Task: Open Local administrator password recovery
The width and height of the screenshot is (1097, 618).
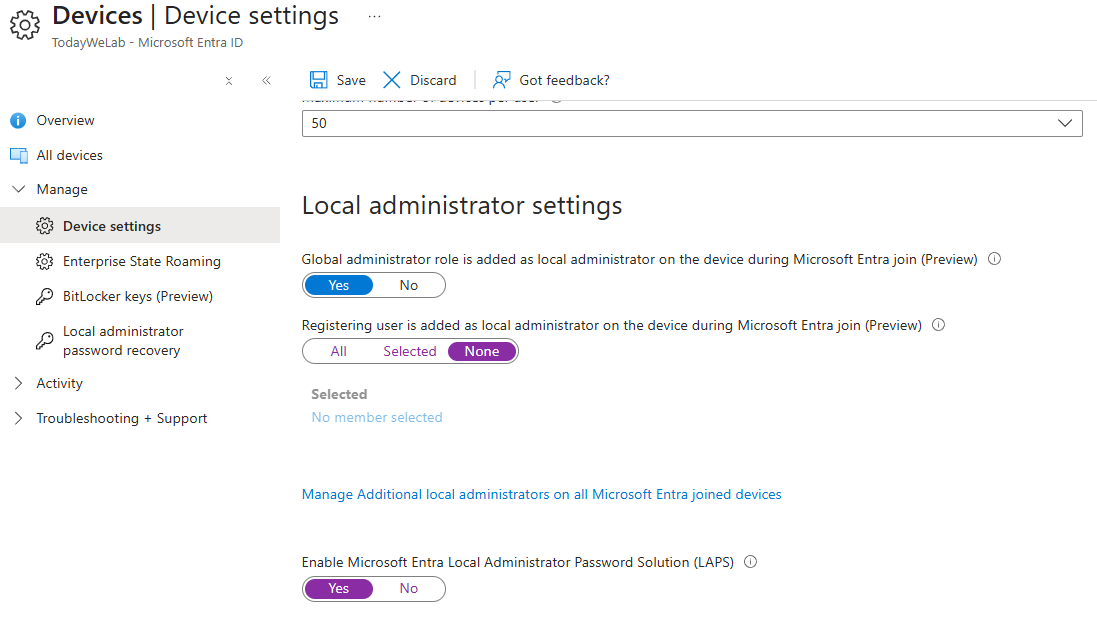Action: 122,341
